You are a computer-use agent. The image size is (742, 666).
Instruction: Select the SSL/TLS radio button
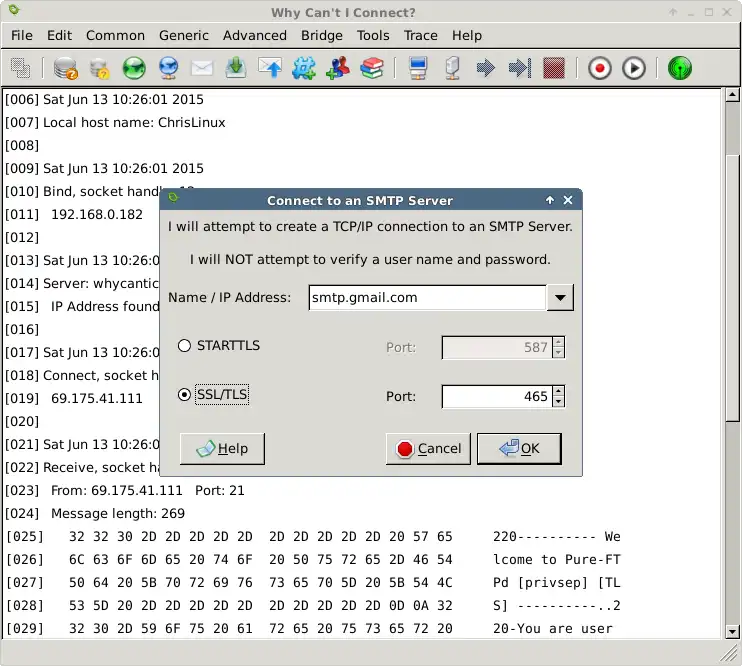(184, 394)
